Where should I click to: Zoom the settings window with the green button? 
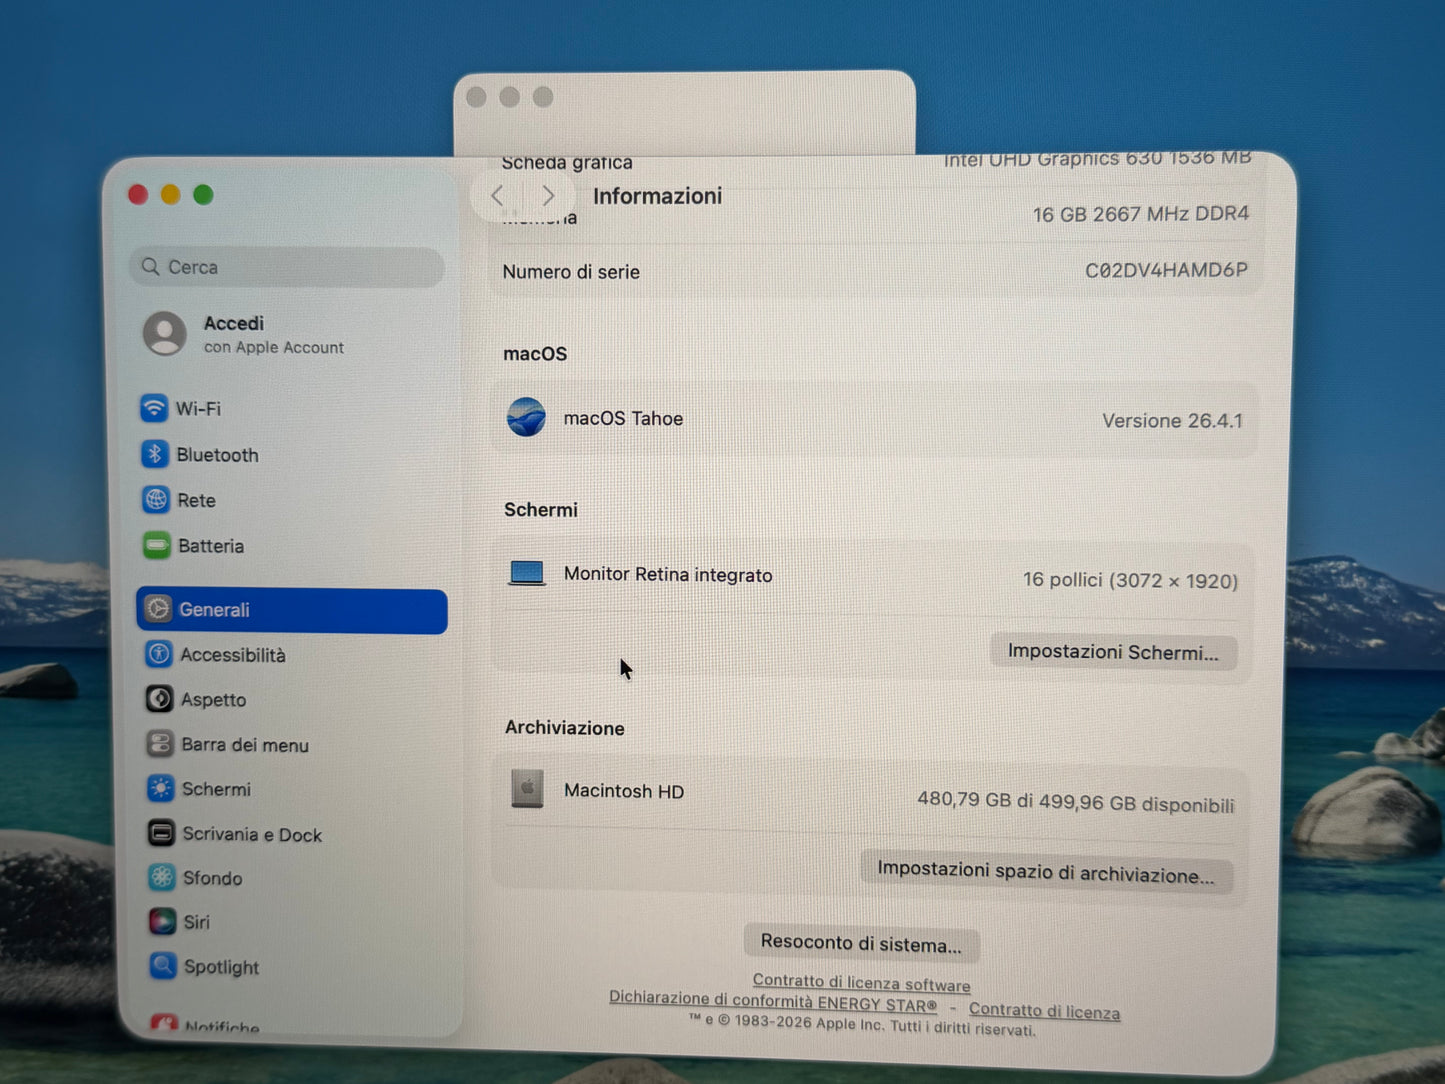pyautogui.click(x=203, y=195)
